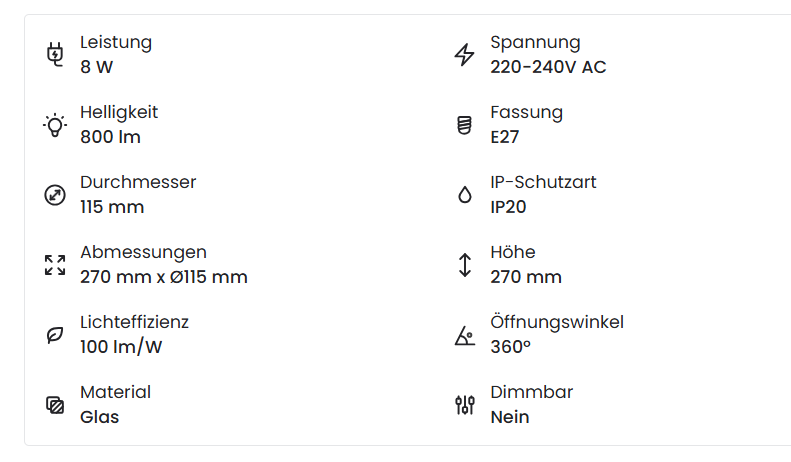This screenshot has height=462, width=791.
Task: Select the 220-240V AC voltage value
Action: pos(548,67)
